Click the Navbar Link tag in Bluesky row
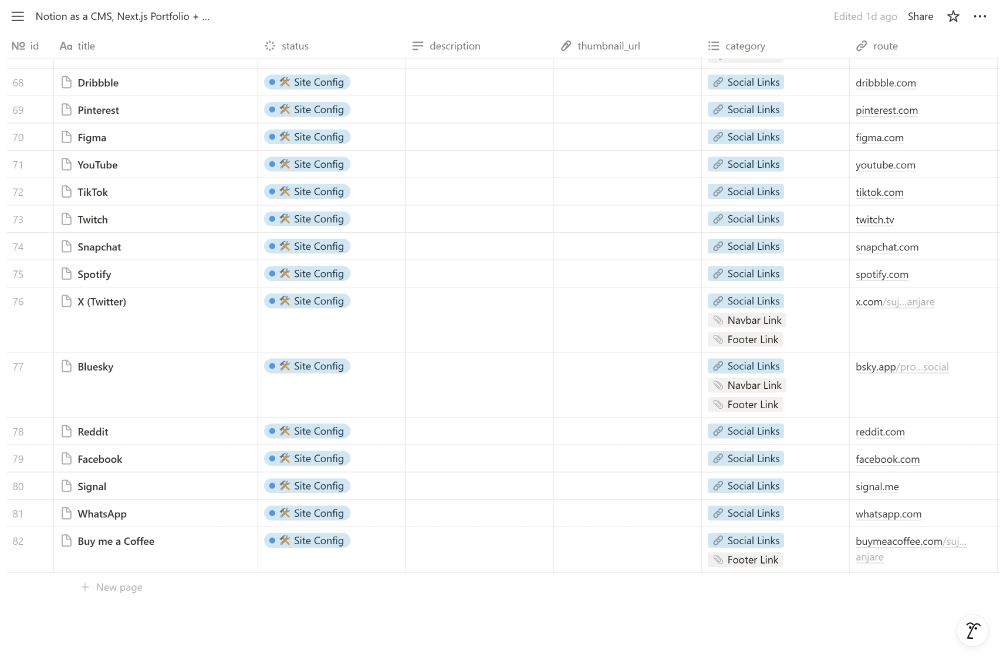The width and height of the screenshot is (1000, 658). (746, 386)
